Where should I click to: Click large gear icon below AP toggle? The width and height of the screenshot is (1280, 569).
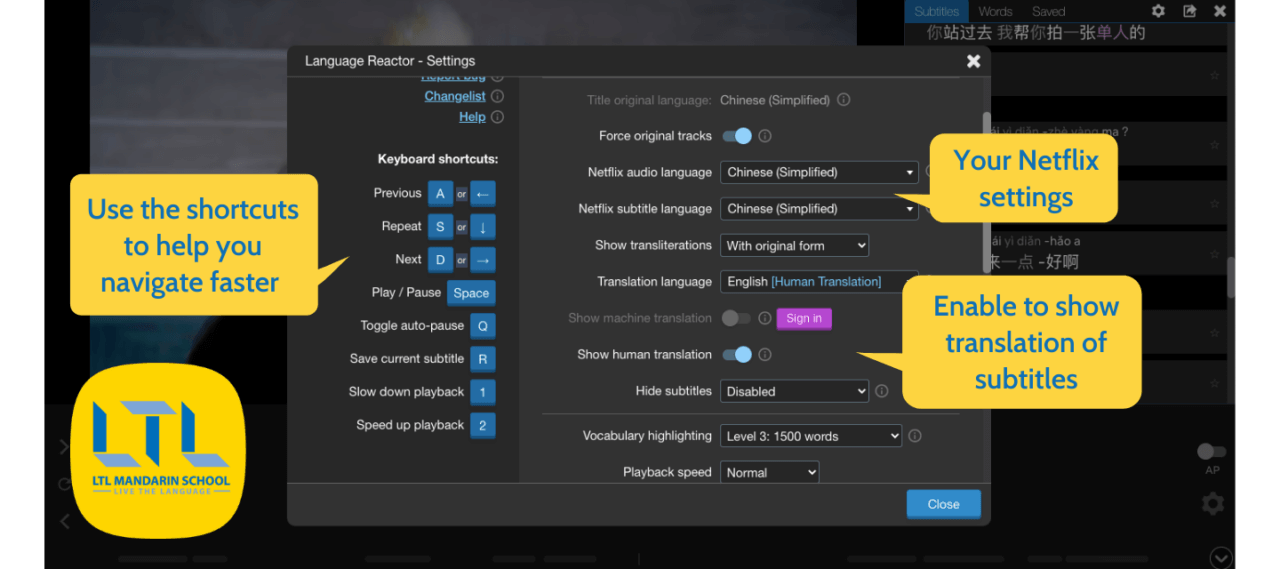point(1212,503)
